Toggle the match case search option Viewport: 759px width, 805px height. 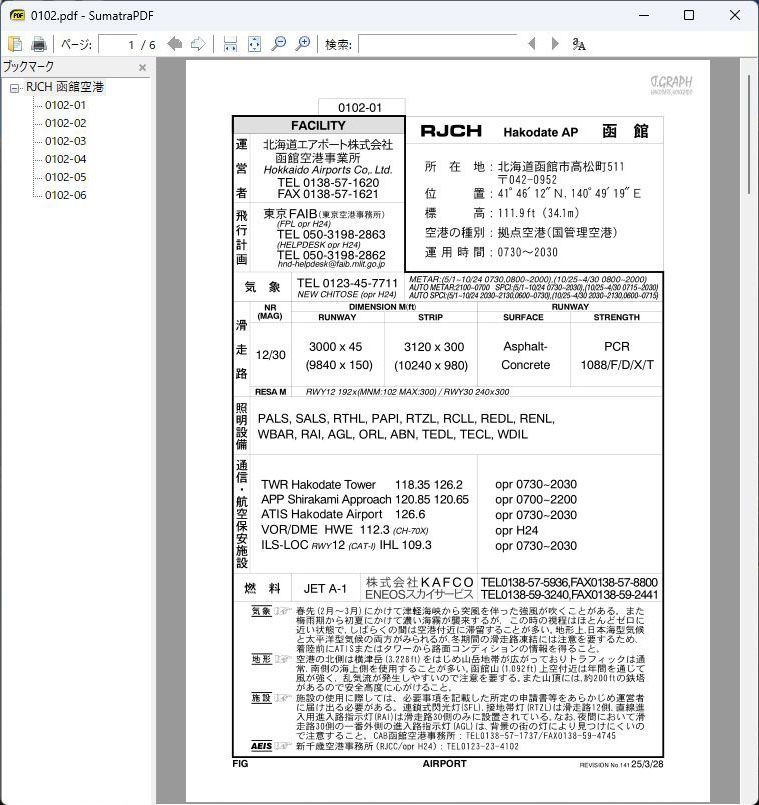point(579,44)
